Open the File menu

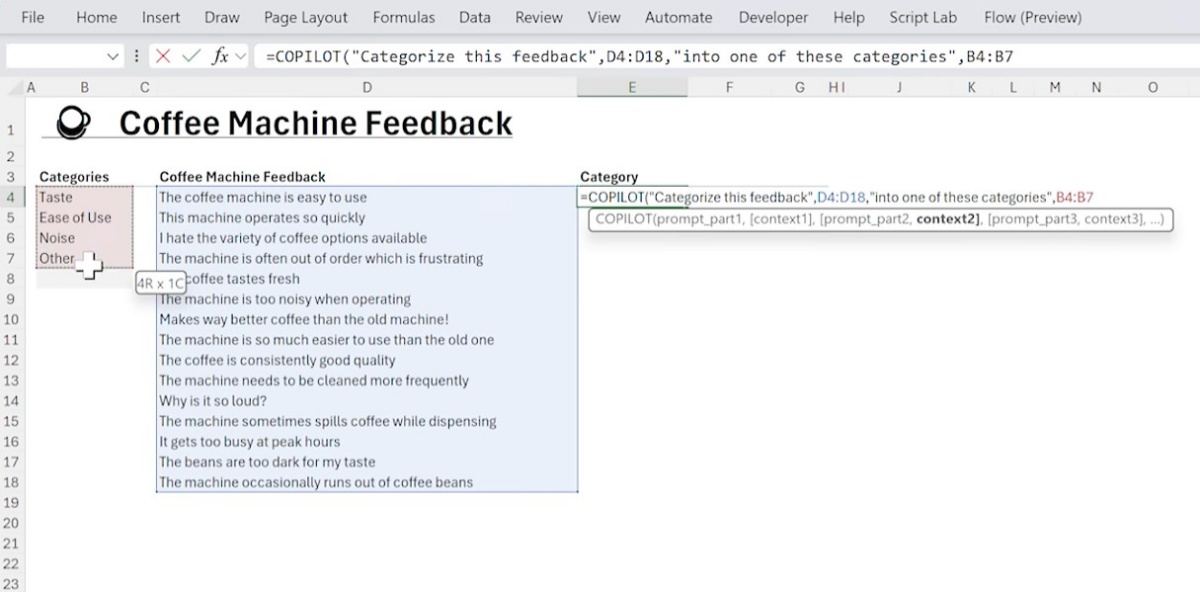[x=33, y=17]
